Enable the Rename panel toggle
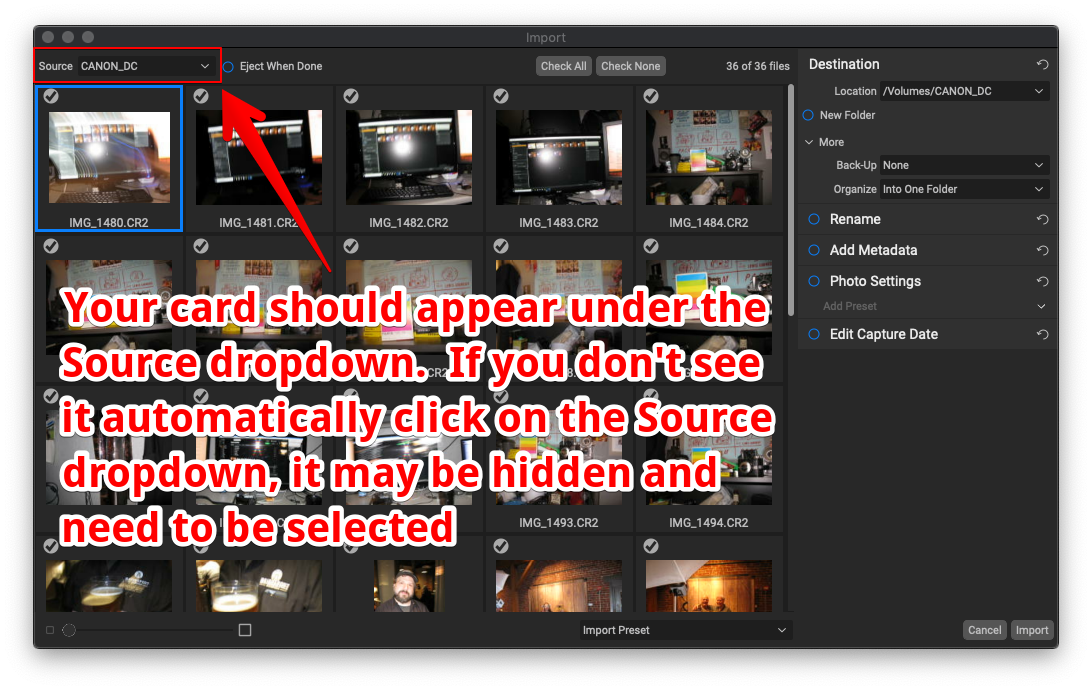Screen dimensions: 1092x690 point(813,220)
